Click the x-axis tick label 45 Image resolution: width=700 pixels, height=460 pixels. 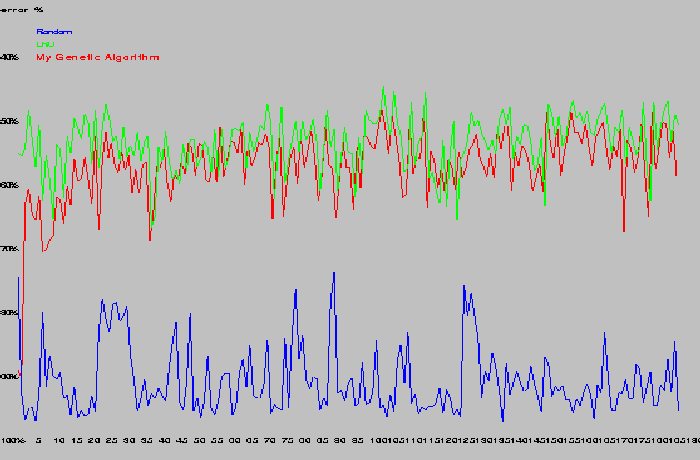coord(182,440)
